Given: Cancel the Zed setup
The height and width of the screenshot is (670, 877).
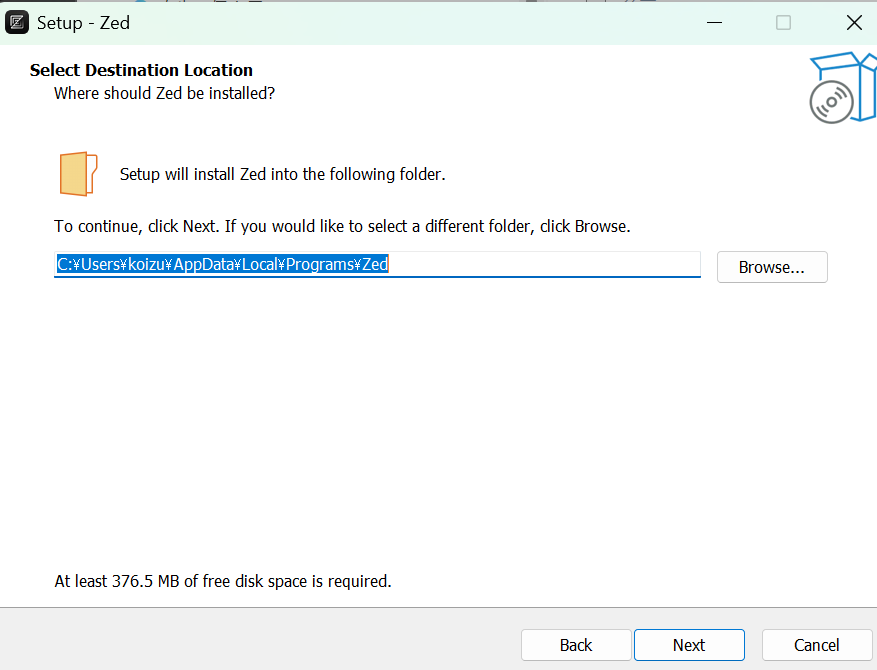Looking at the screenshot, I should [x=817, y=645].
